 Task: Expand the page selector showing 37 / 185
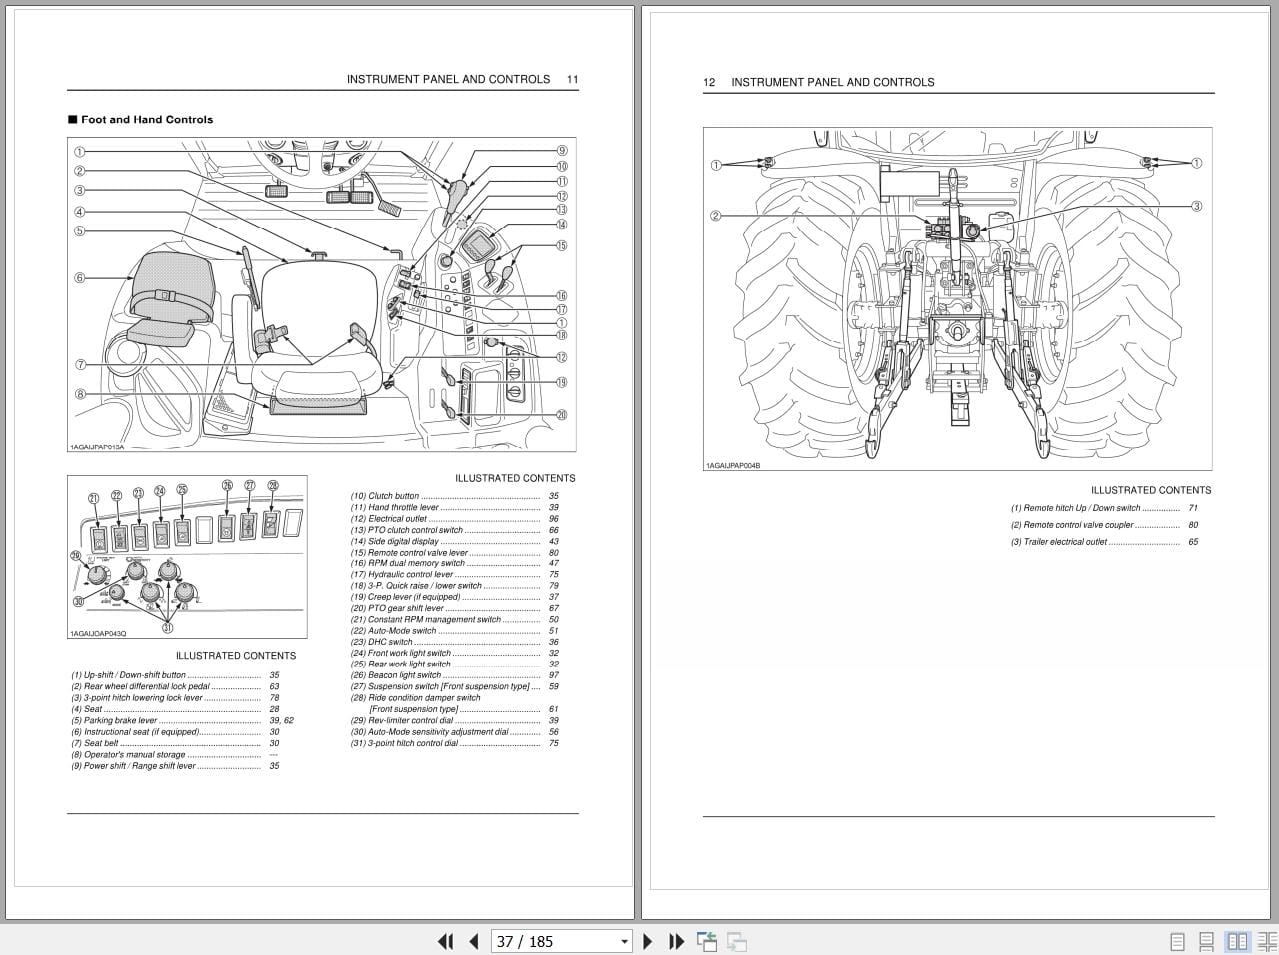(x=623, y=941)
